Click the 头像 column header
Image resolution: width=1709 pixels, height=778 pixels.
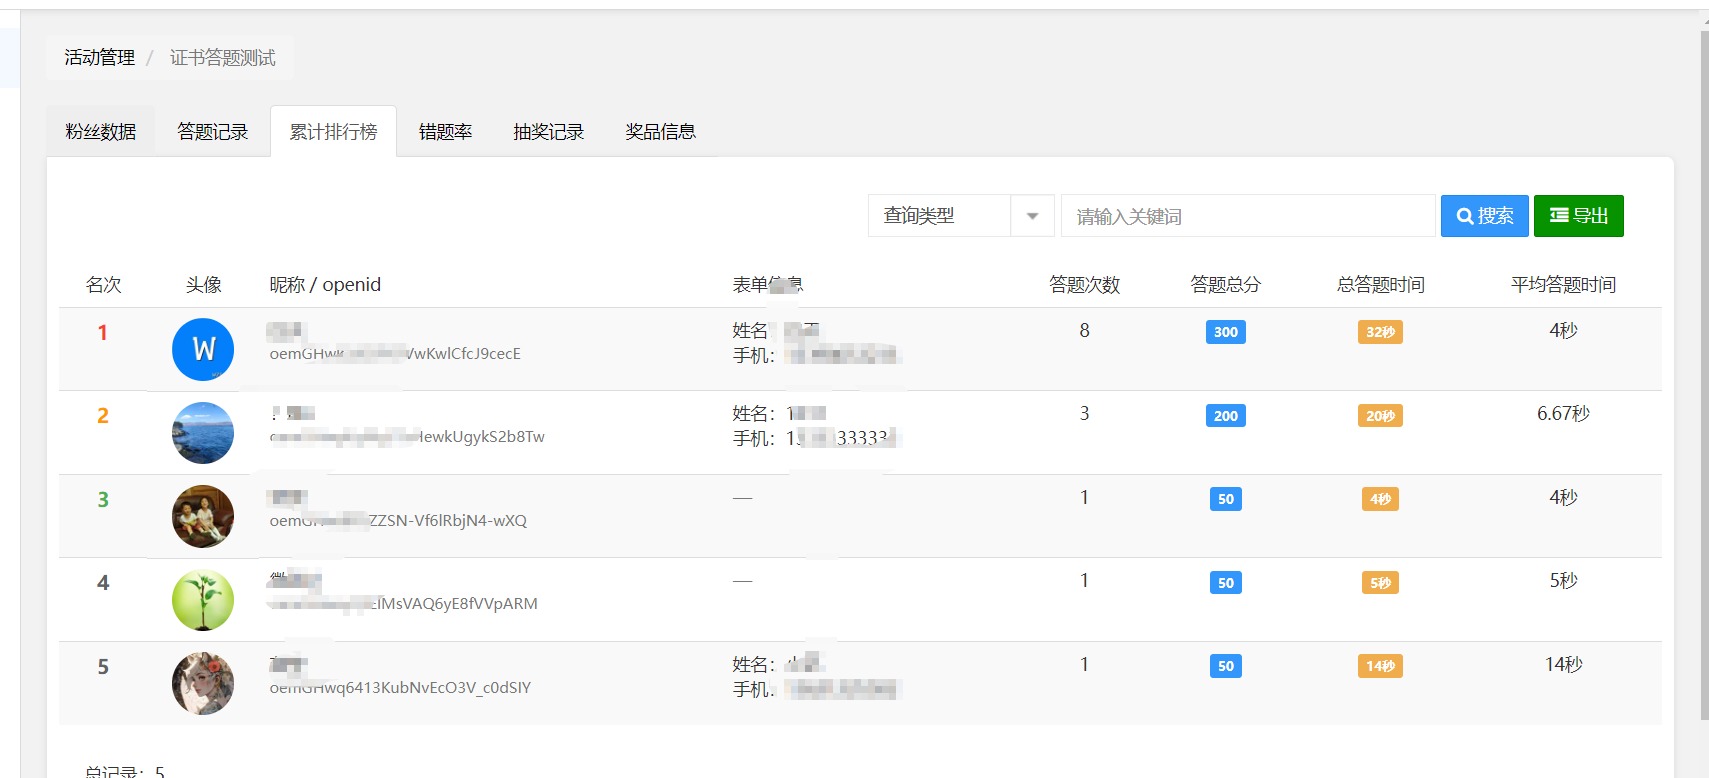[x=204, y=285]
